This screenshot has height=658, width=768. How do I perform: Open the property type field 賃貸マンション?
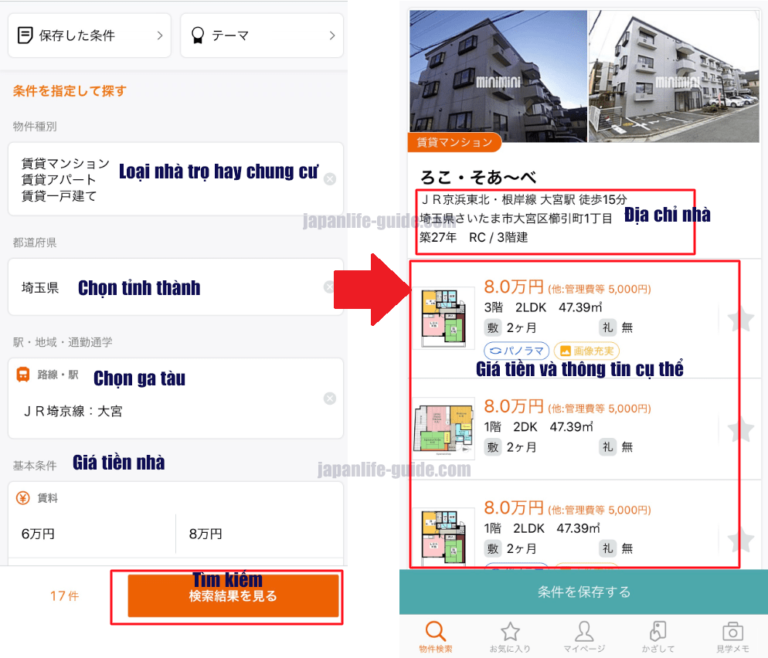(175, 179)
